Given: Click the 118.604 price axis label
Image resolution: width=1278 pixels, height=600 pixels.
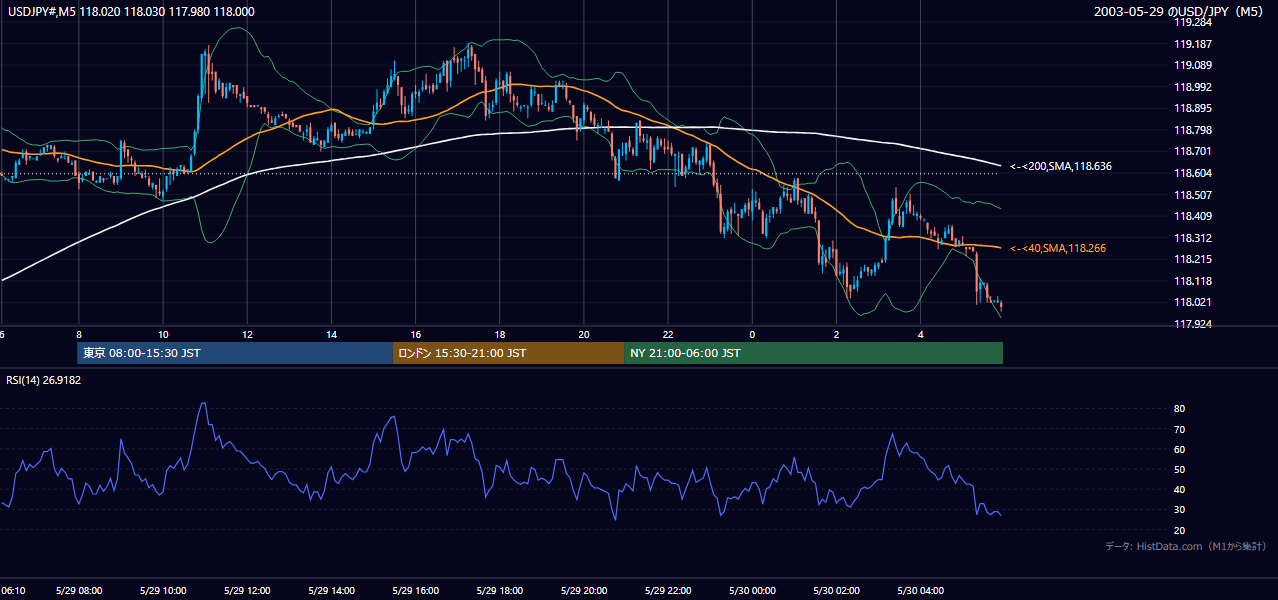Looking at the screenshot, I should (x=1193, y=173).
